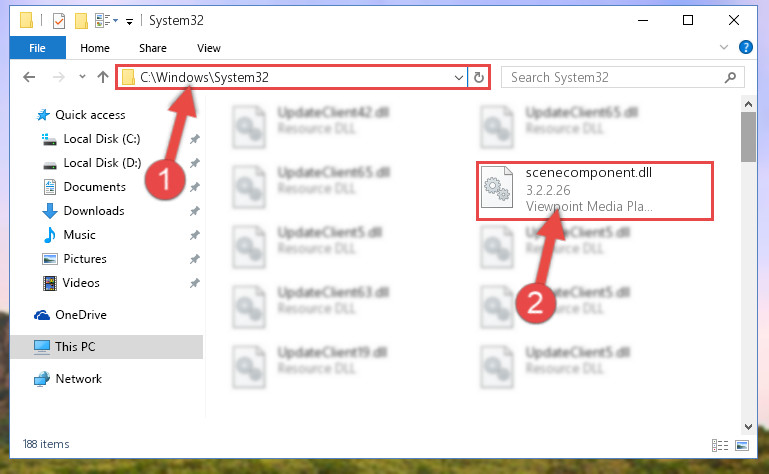Image resolution: width=769 pixels, height=474 pixels.
Task: Click the New folder icon in title bar
Action: pyautogui.click(x=81, y=21)
